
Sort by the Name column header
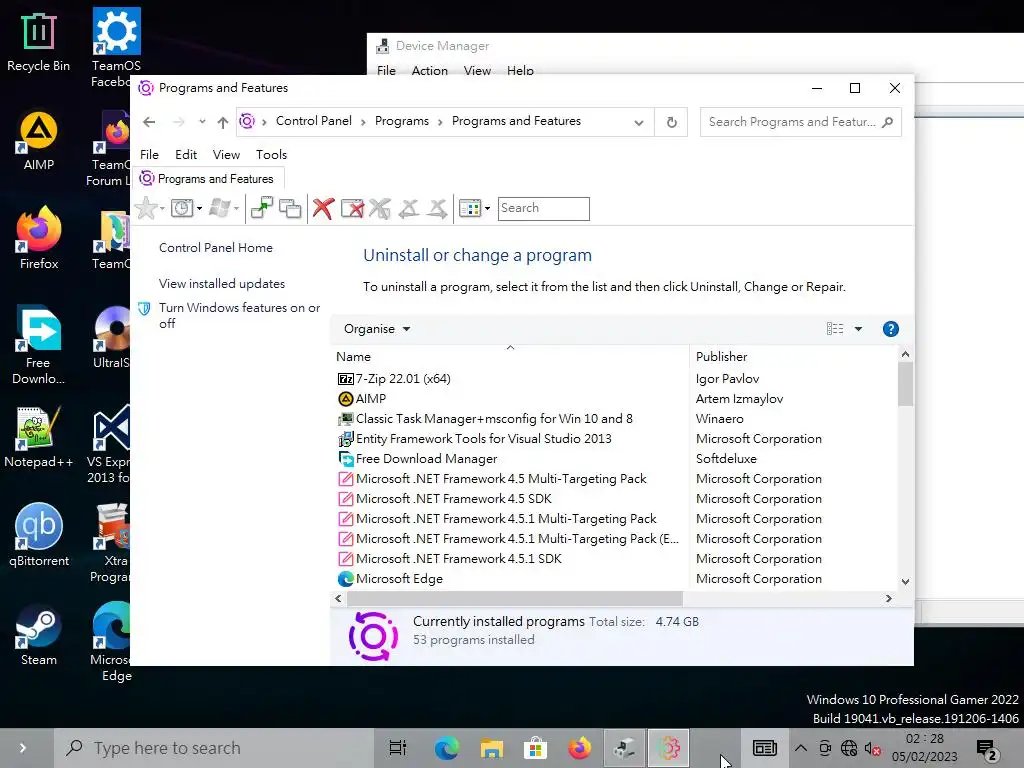510,357
